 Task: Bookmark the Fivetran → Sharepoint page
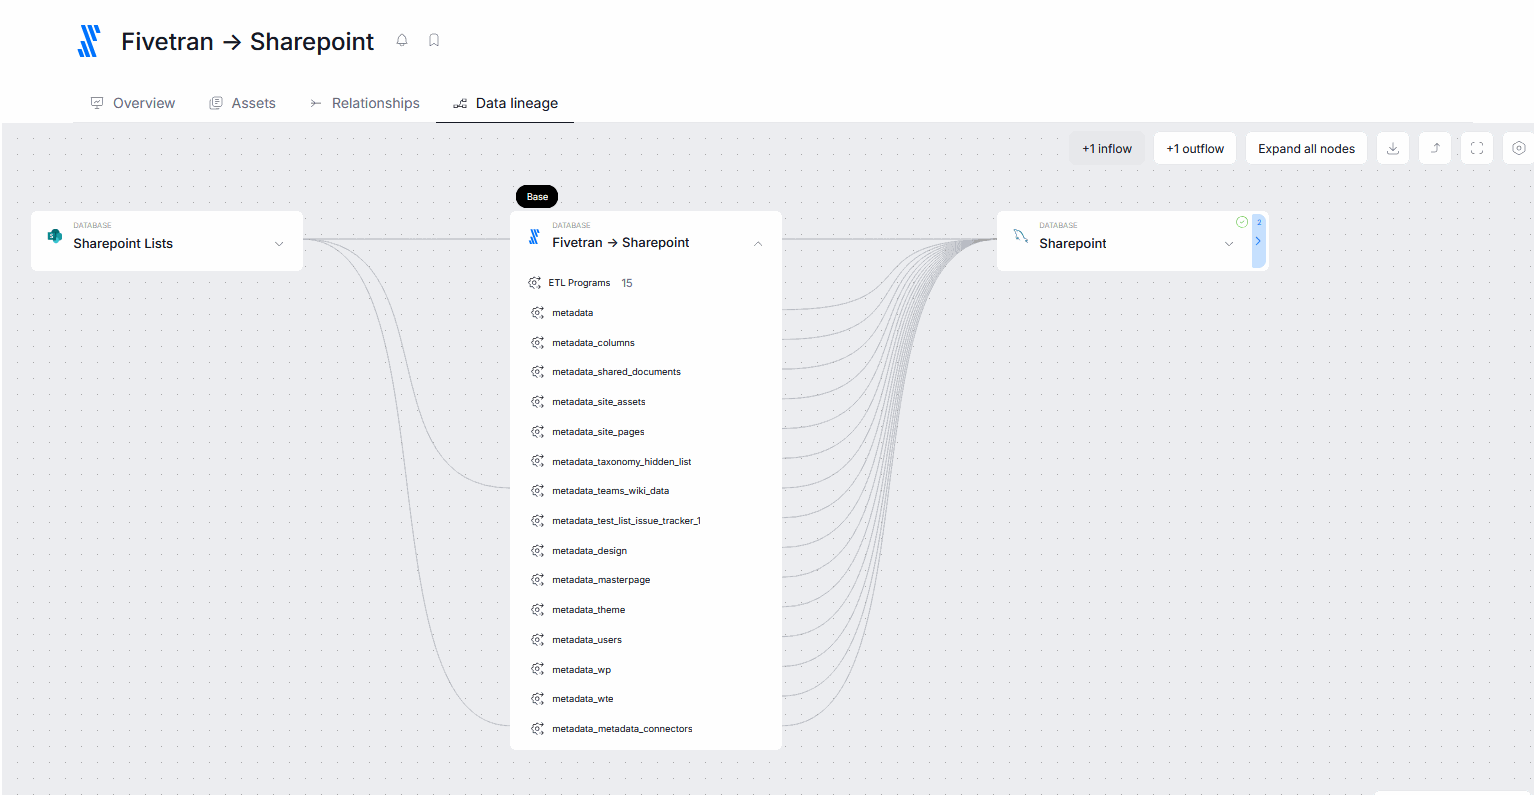434,41
